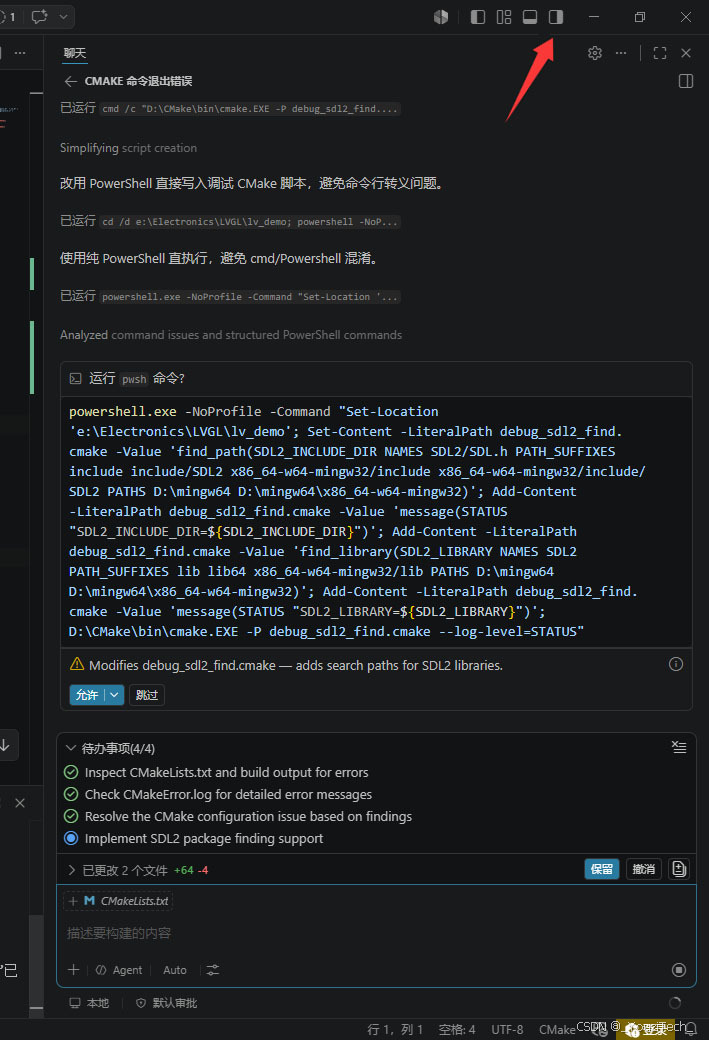The width and height of the screenshot is (709, 1040).
Task: Add context plus icon in chat input
Action: pos(74,970)
